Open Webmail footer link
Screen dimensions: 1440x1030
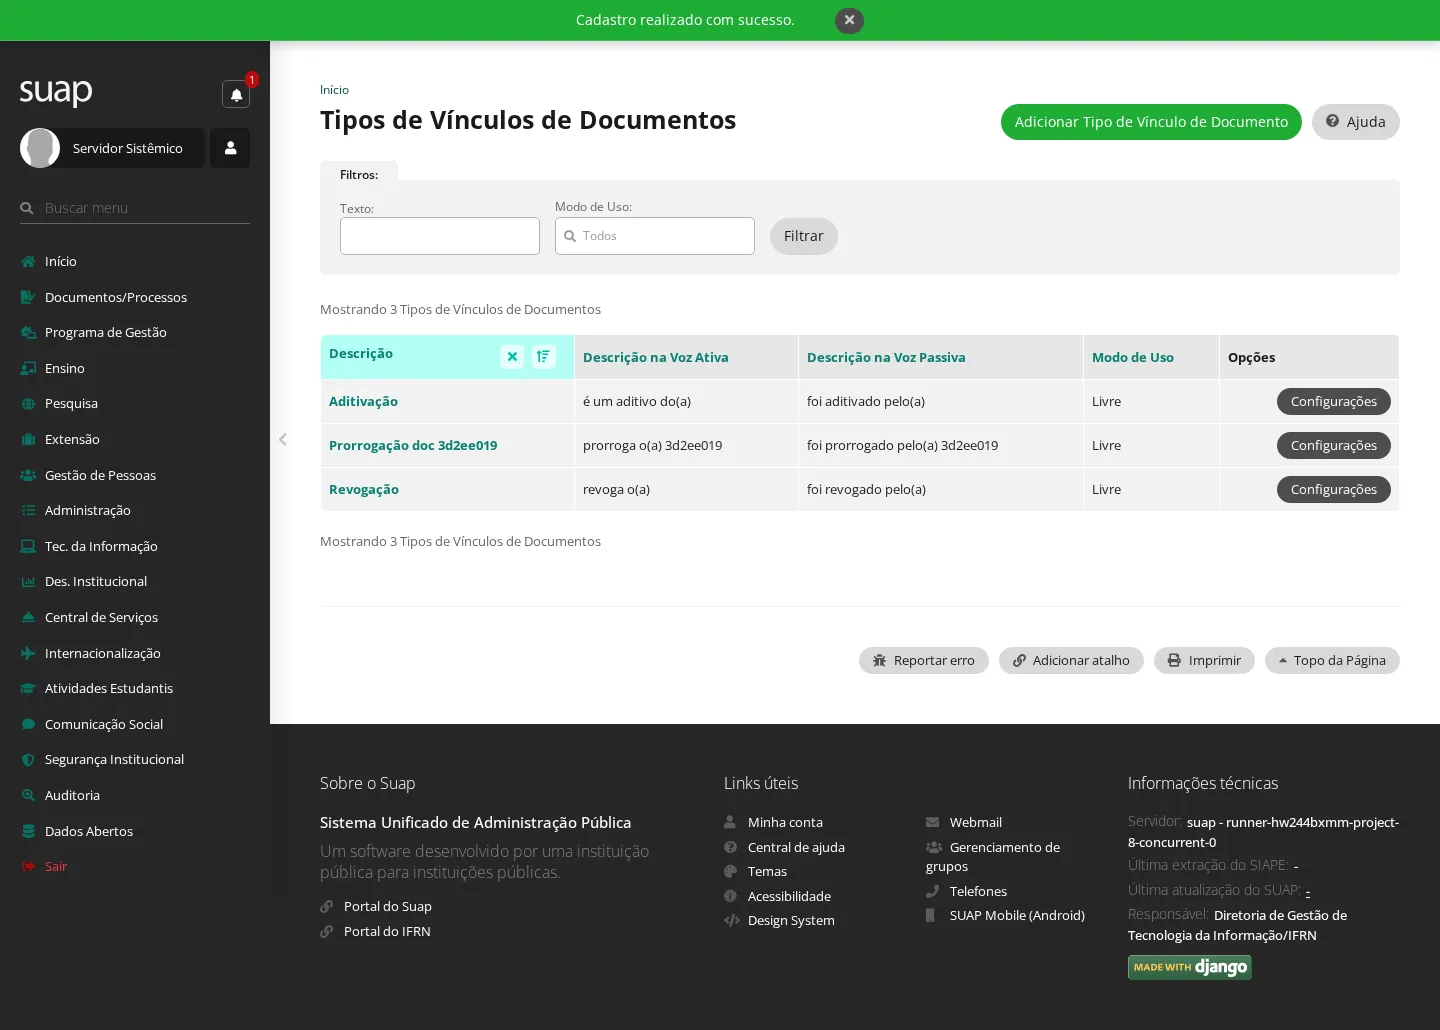976,822
